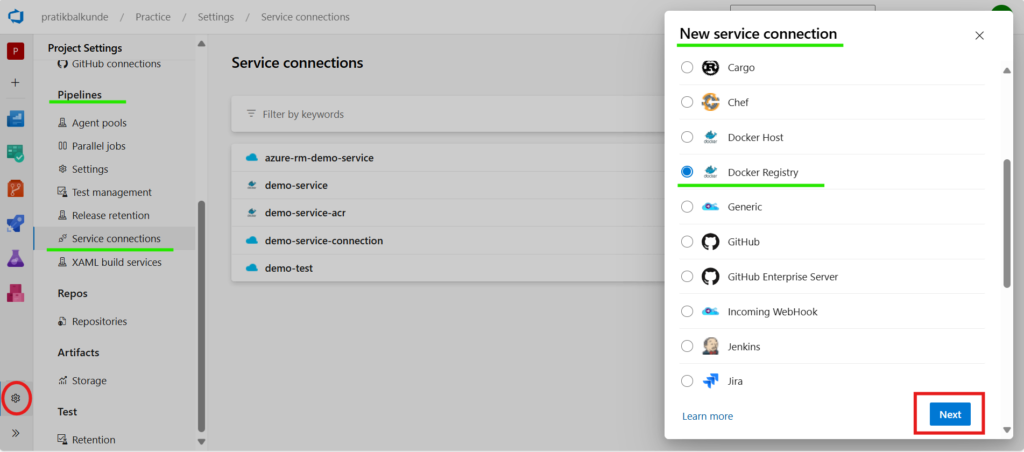Click pratikbalkunde breadcrumb link

[76, 17]
